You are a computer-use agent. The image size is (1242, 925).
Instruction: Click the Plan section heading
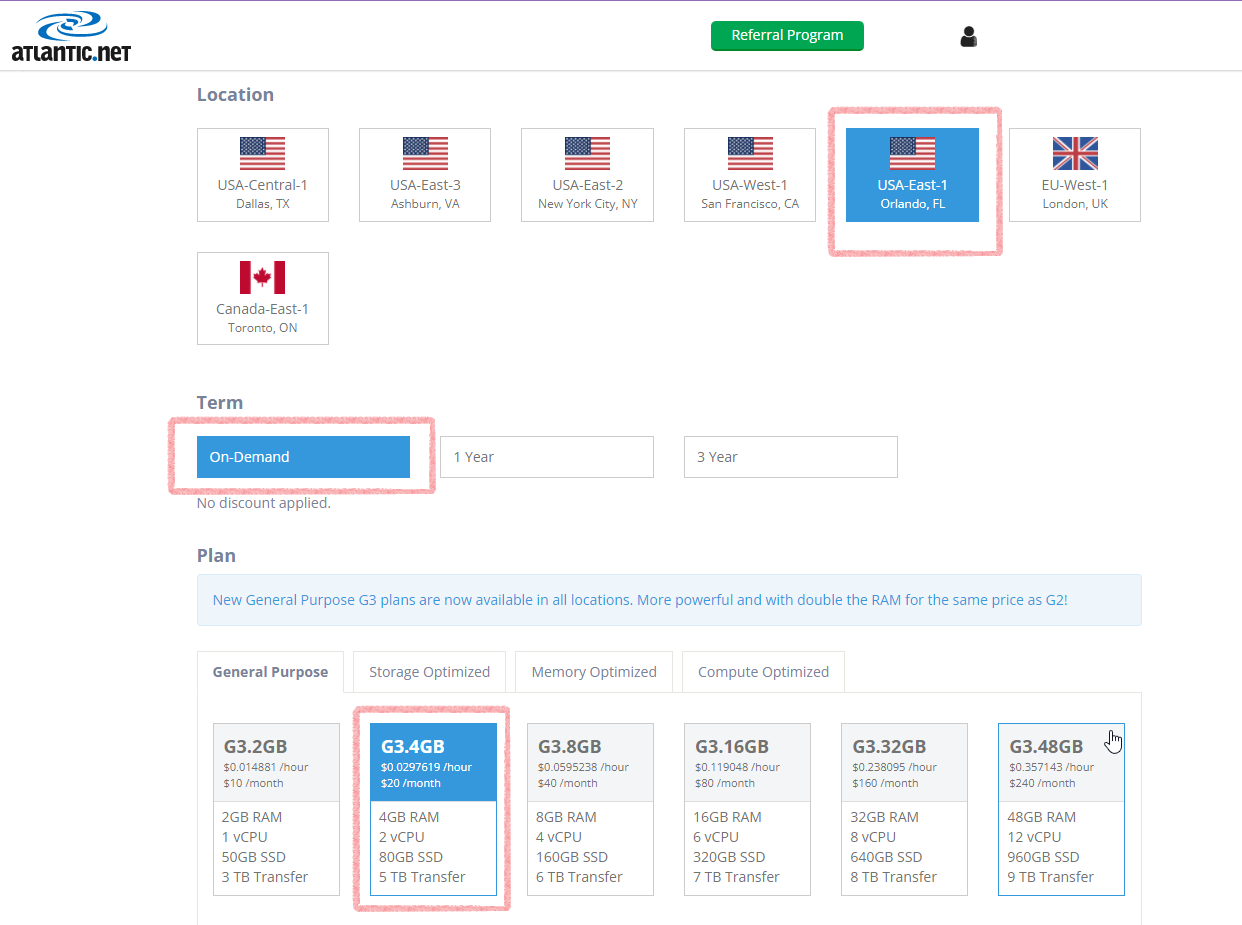point(216,556)
